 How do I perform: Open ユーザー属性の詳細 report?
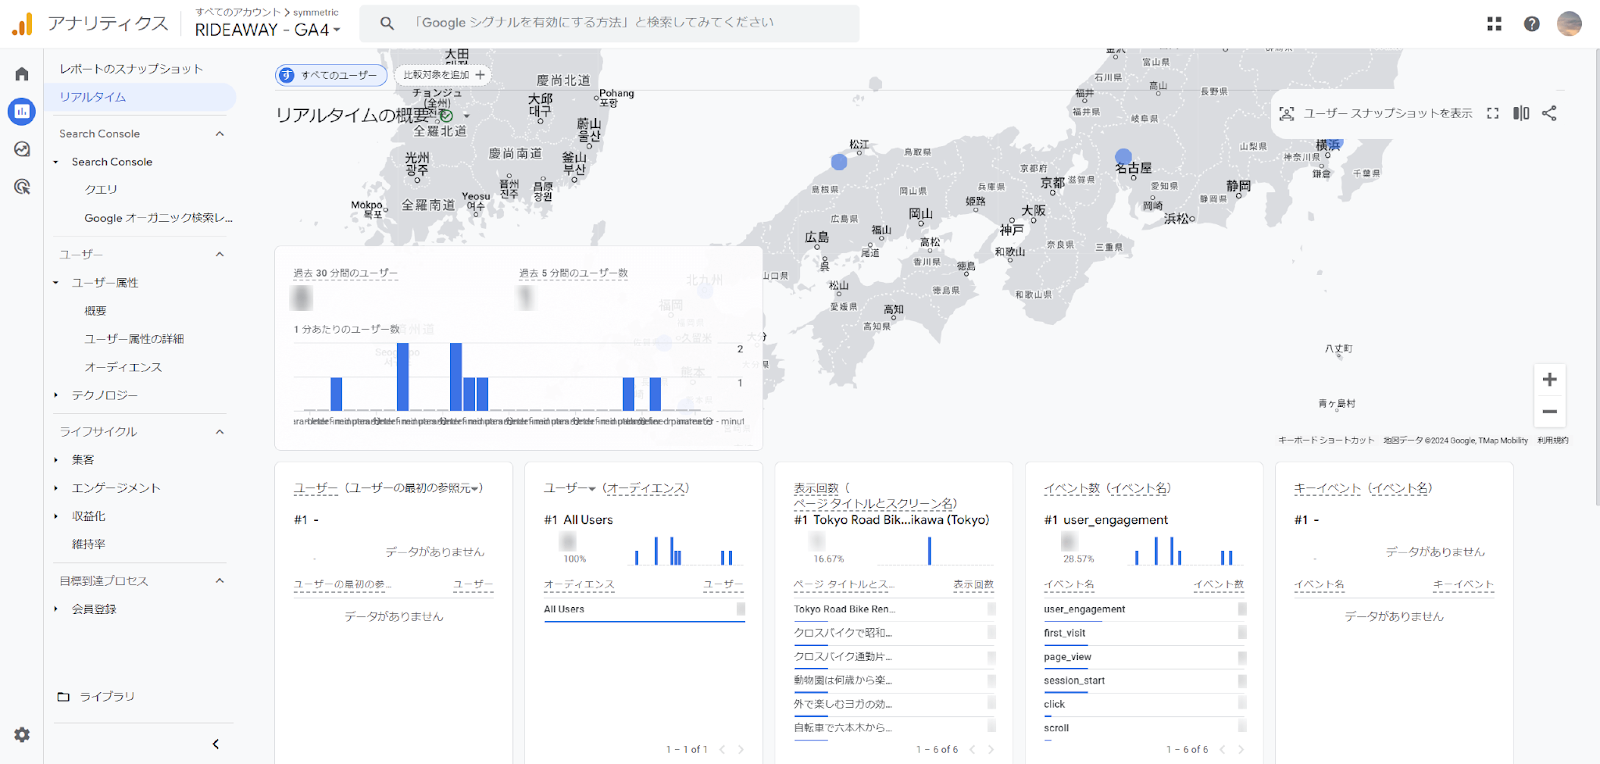point(134,339)
